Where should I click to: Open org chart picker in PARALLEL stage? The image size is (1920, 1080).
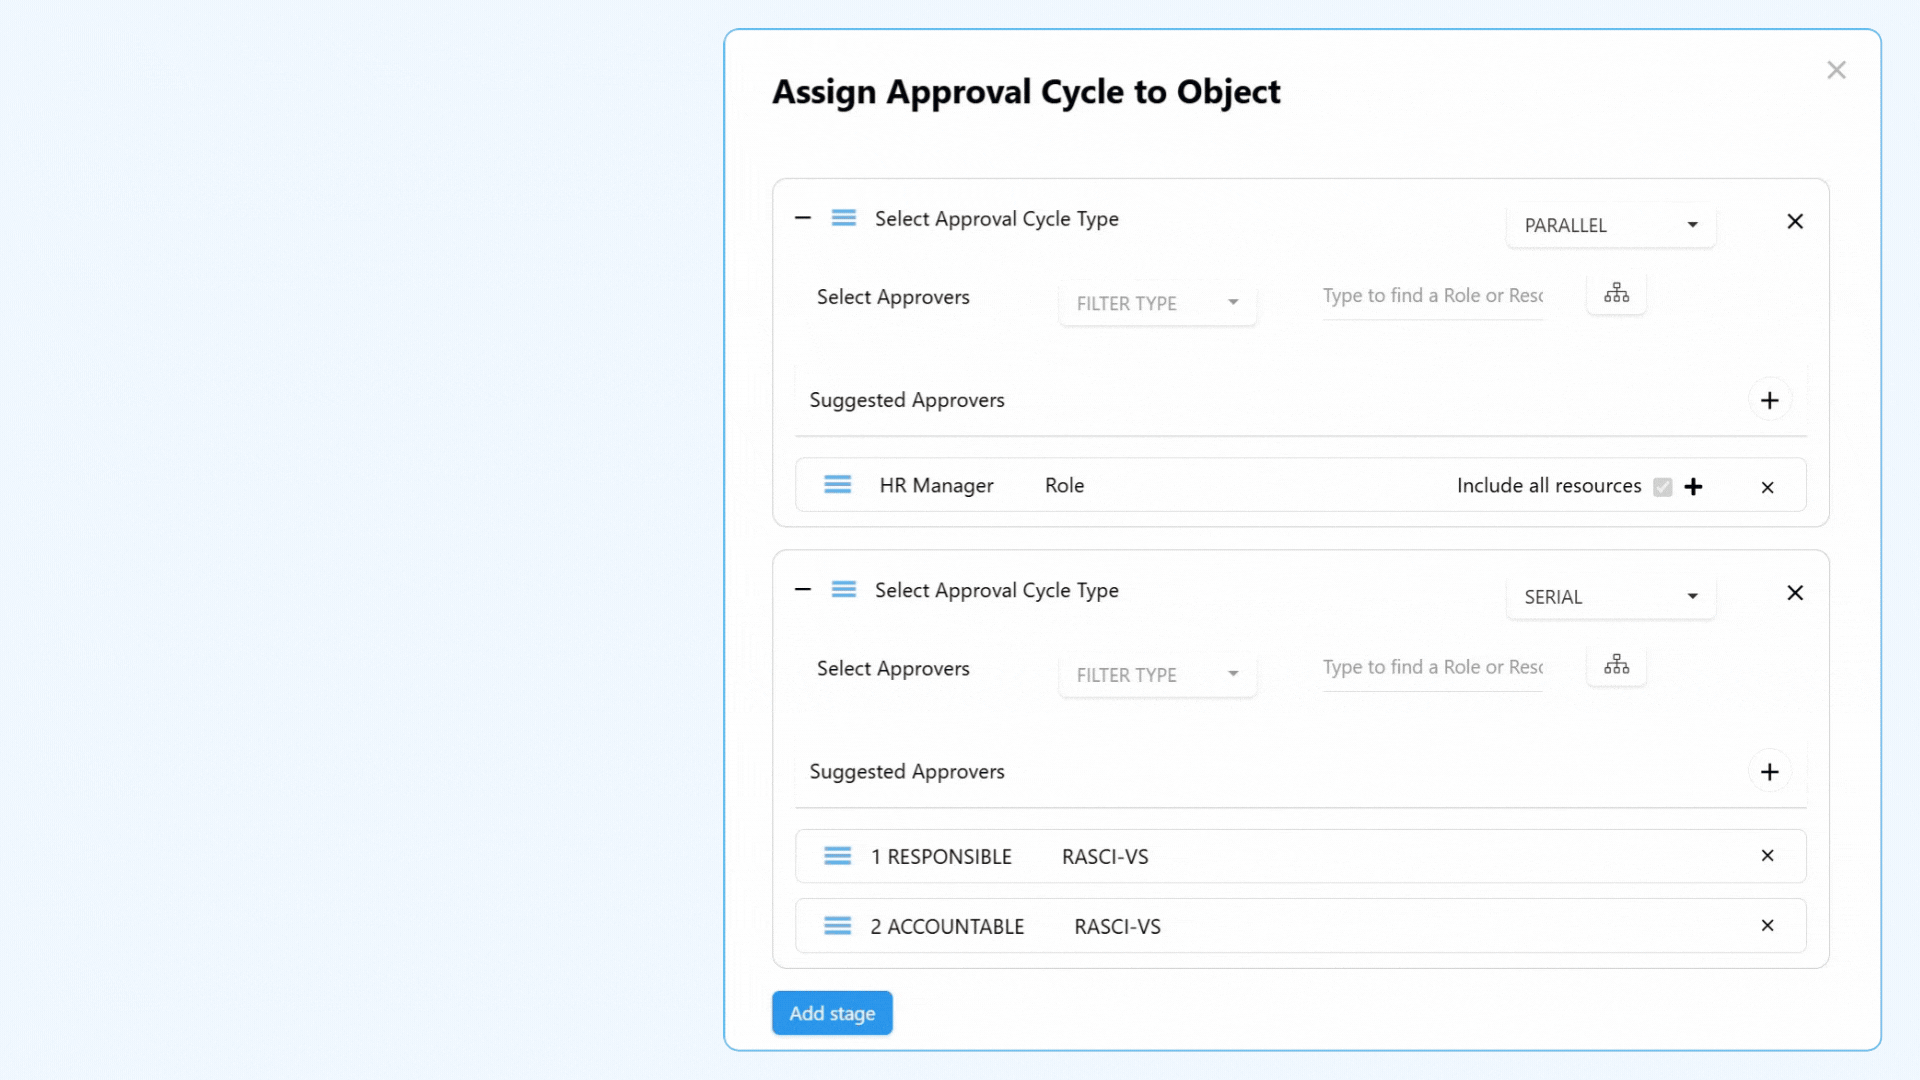(x=1616, y=293)
